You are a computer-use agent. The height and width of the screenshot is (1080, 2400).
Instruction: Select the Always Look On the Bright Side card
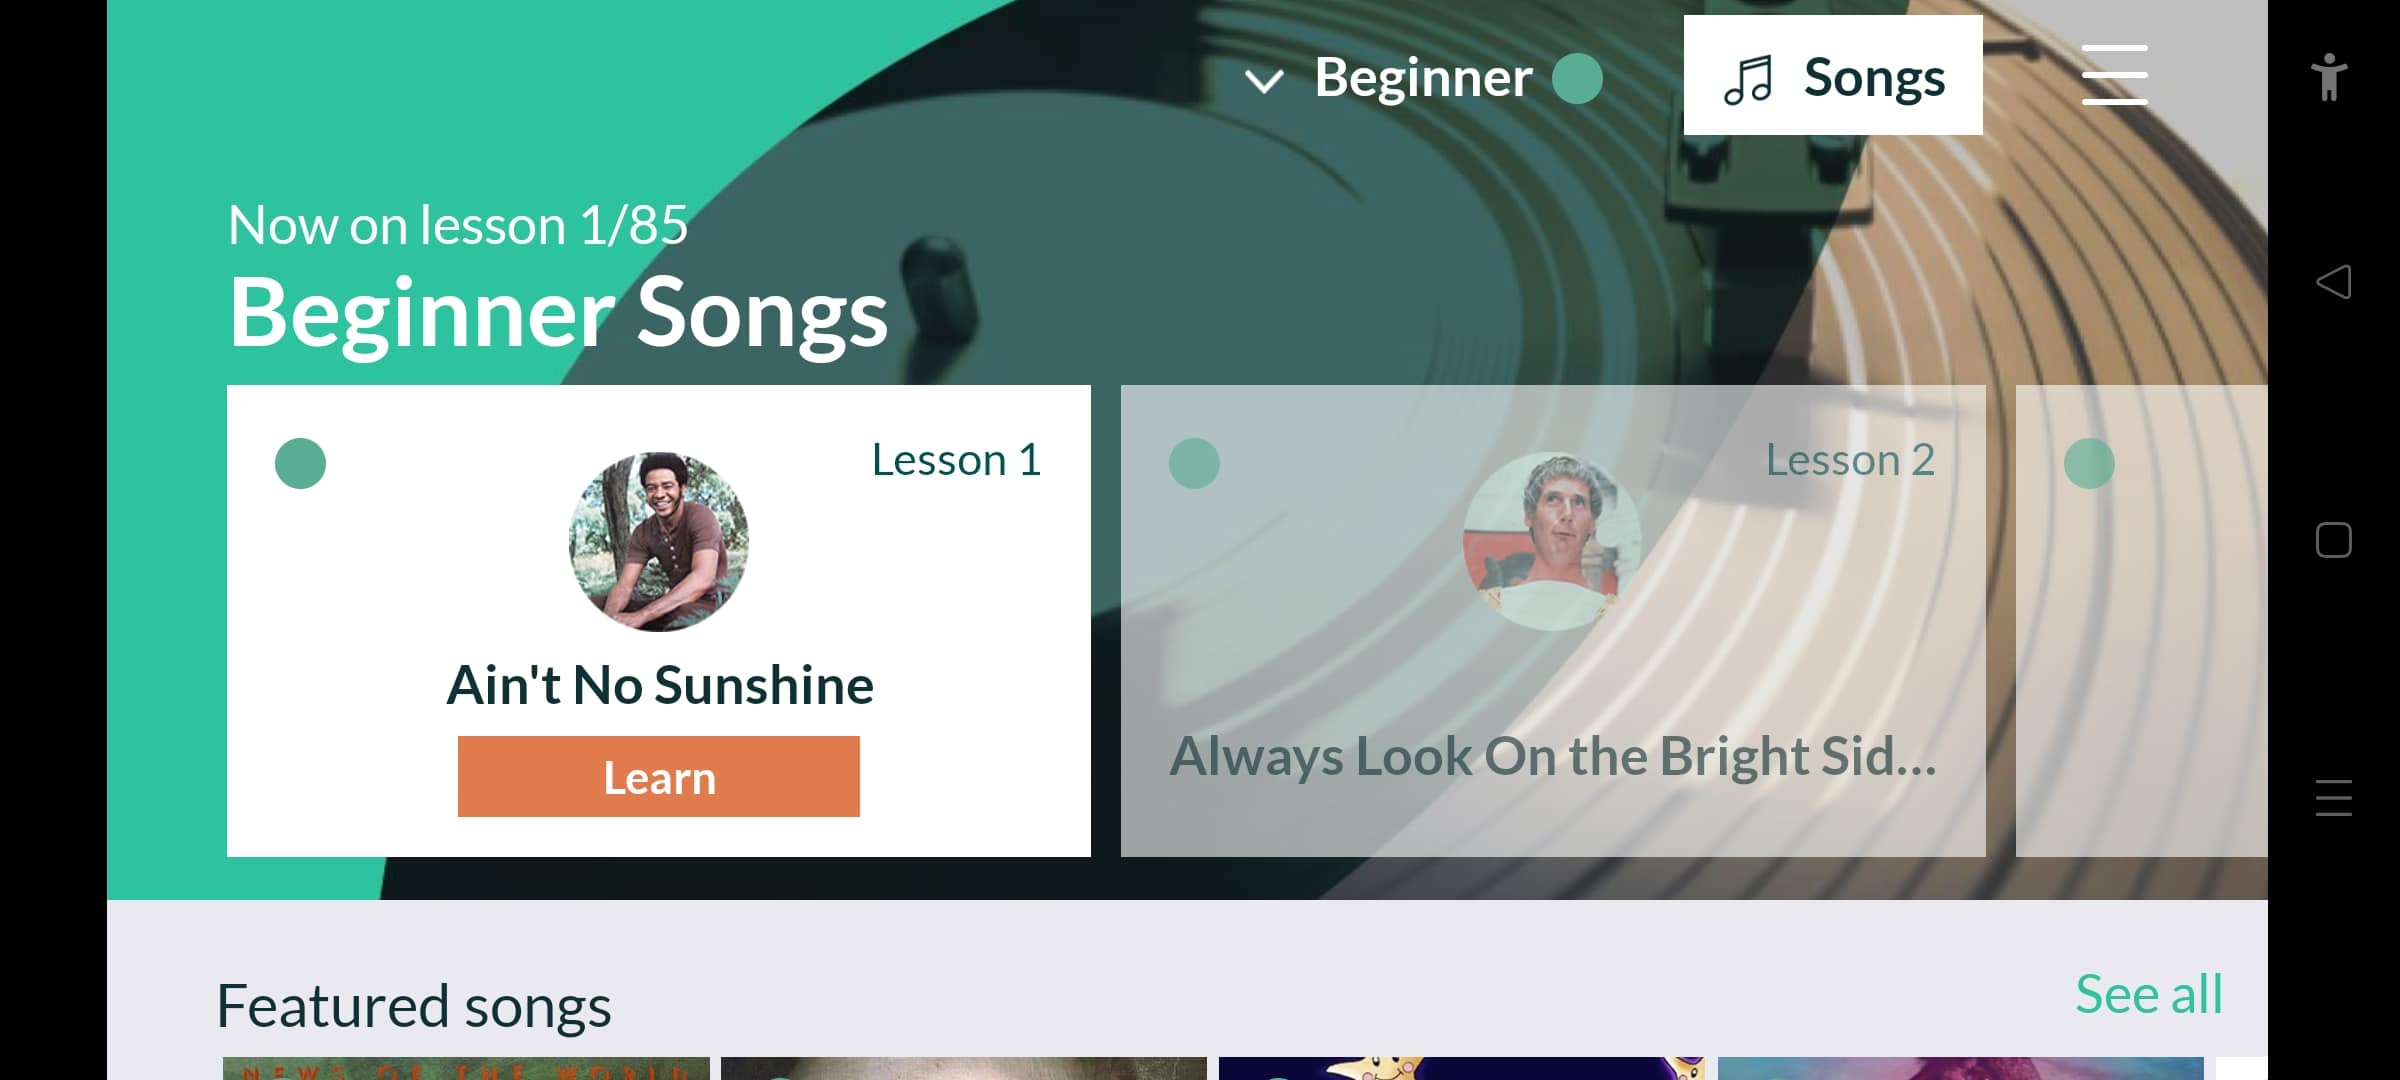1553,620
